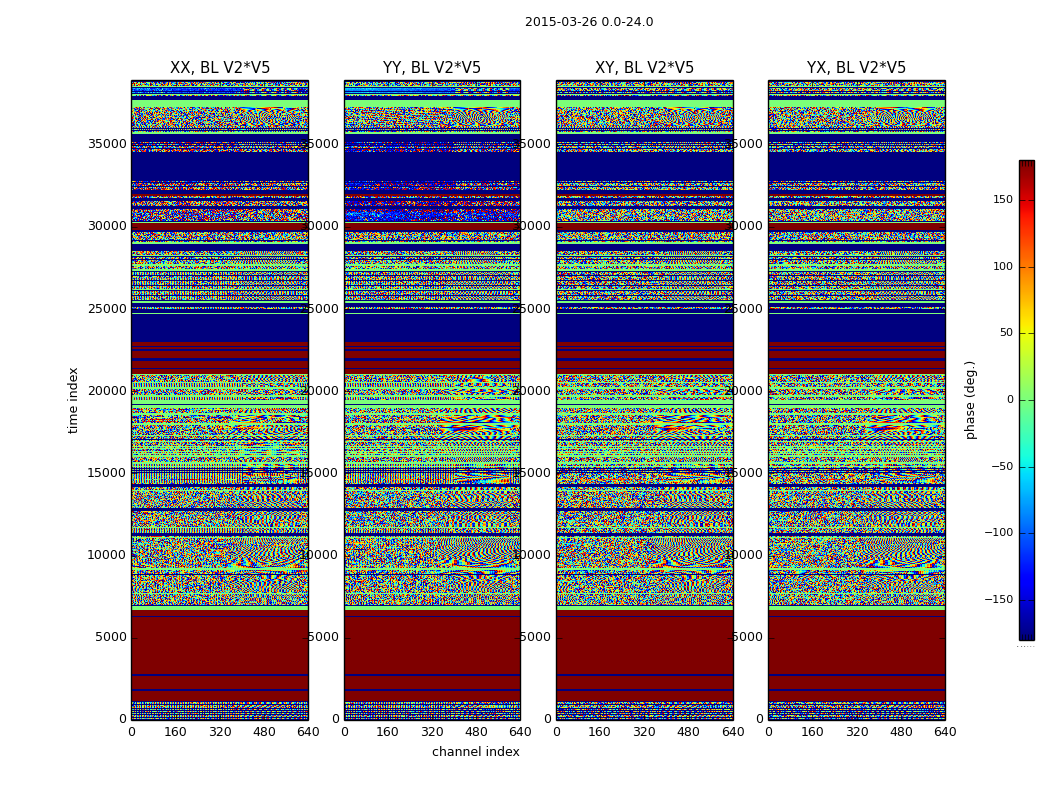Click colorbar tick label '100'
Screen dimensions: 1050x800
1003,266
